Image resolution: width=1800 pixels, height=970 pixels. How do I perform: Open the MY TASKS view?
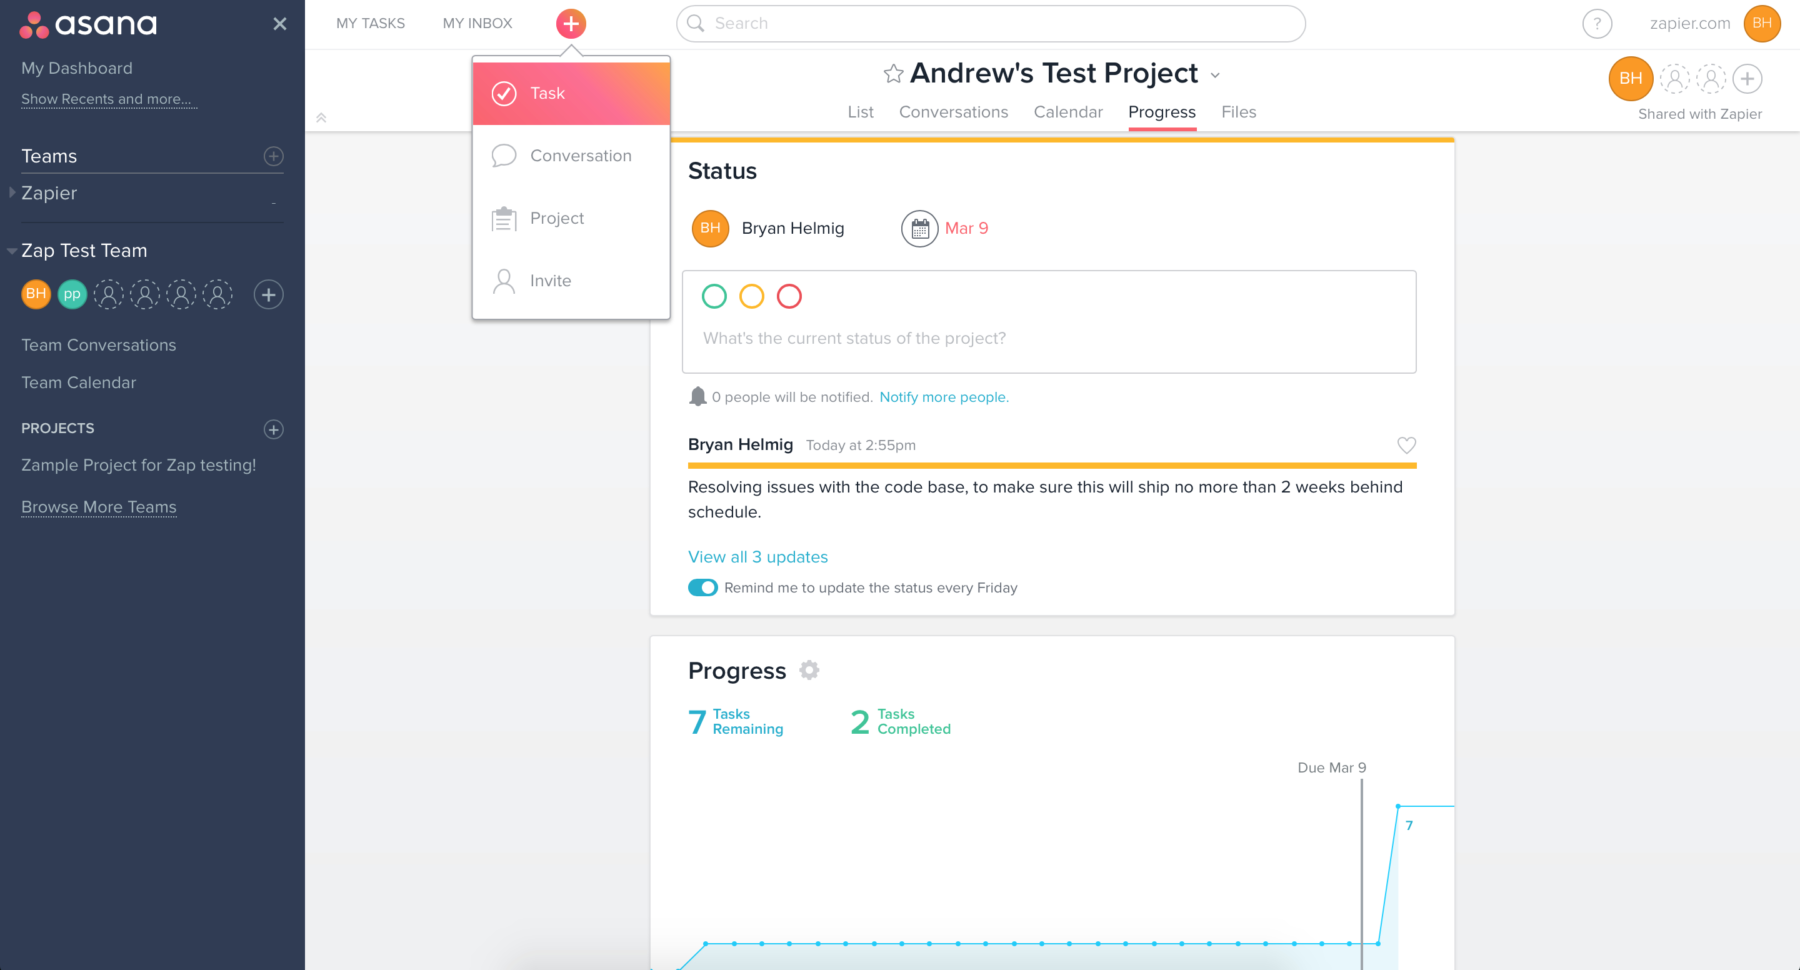pos(370,23)
